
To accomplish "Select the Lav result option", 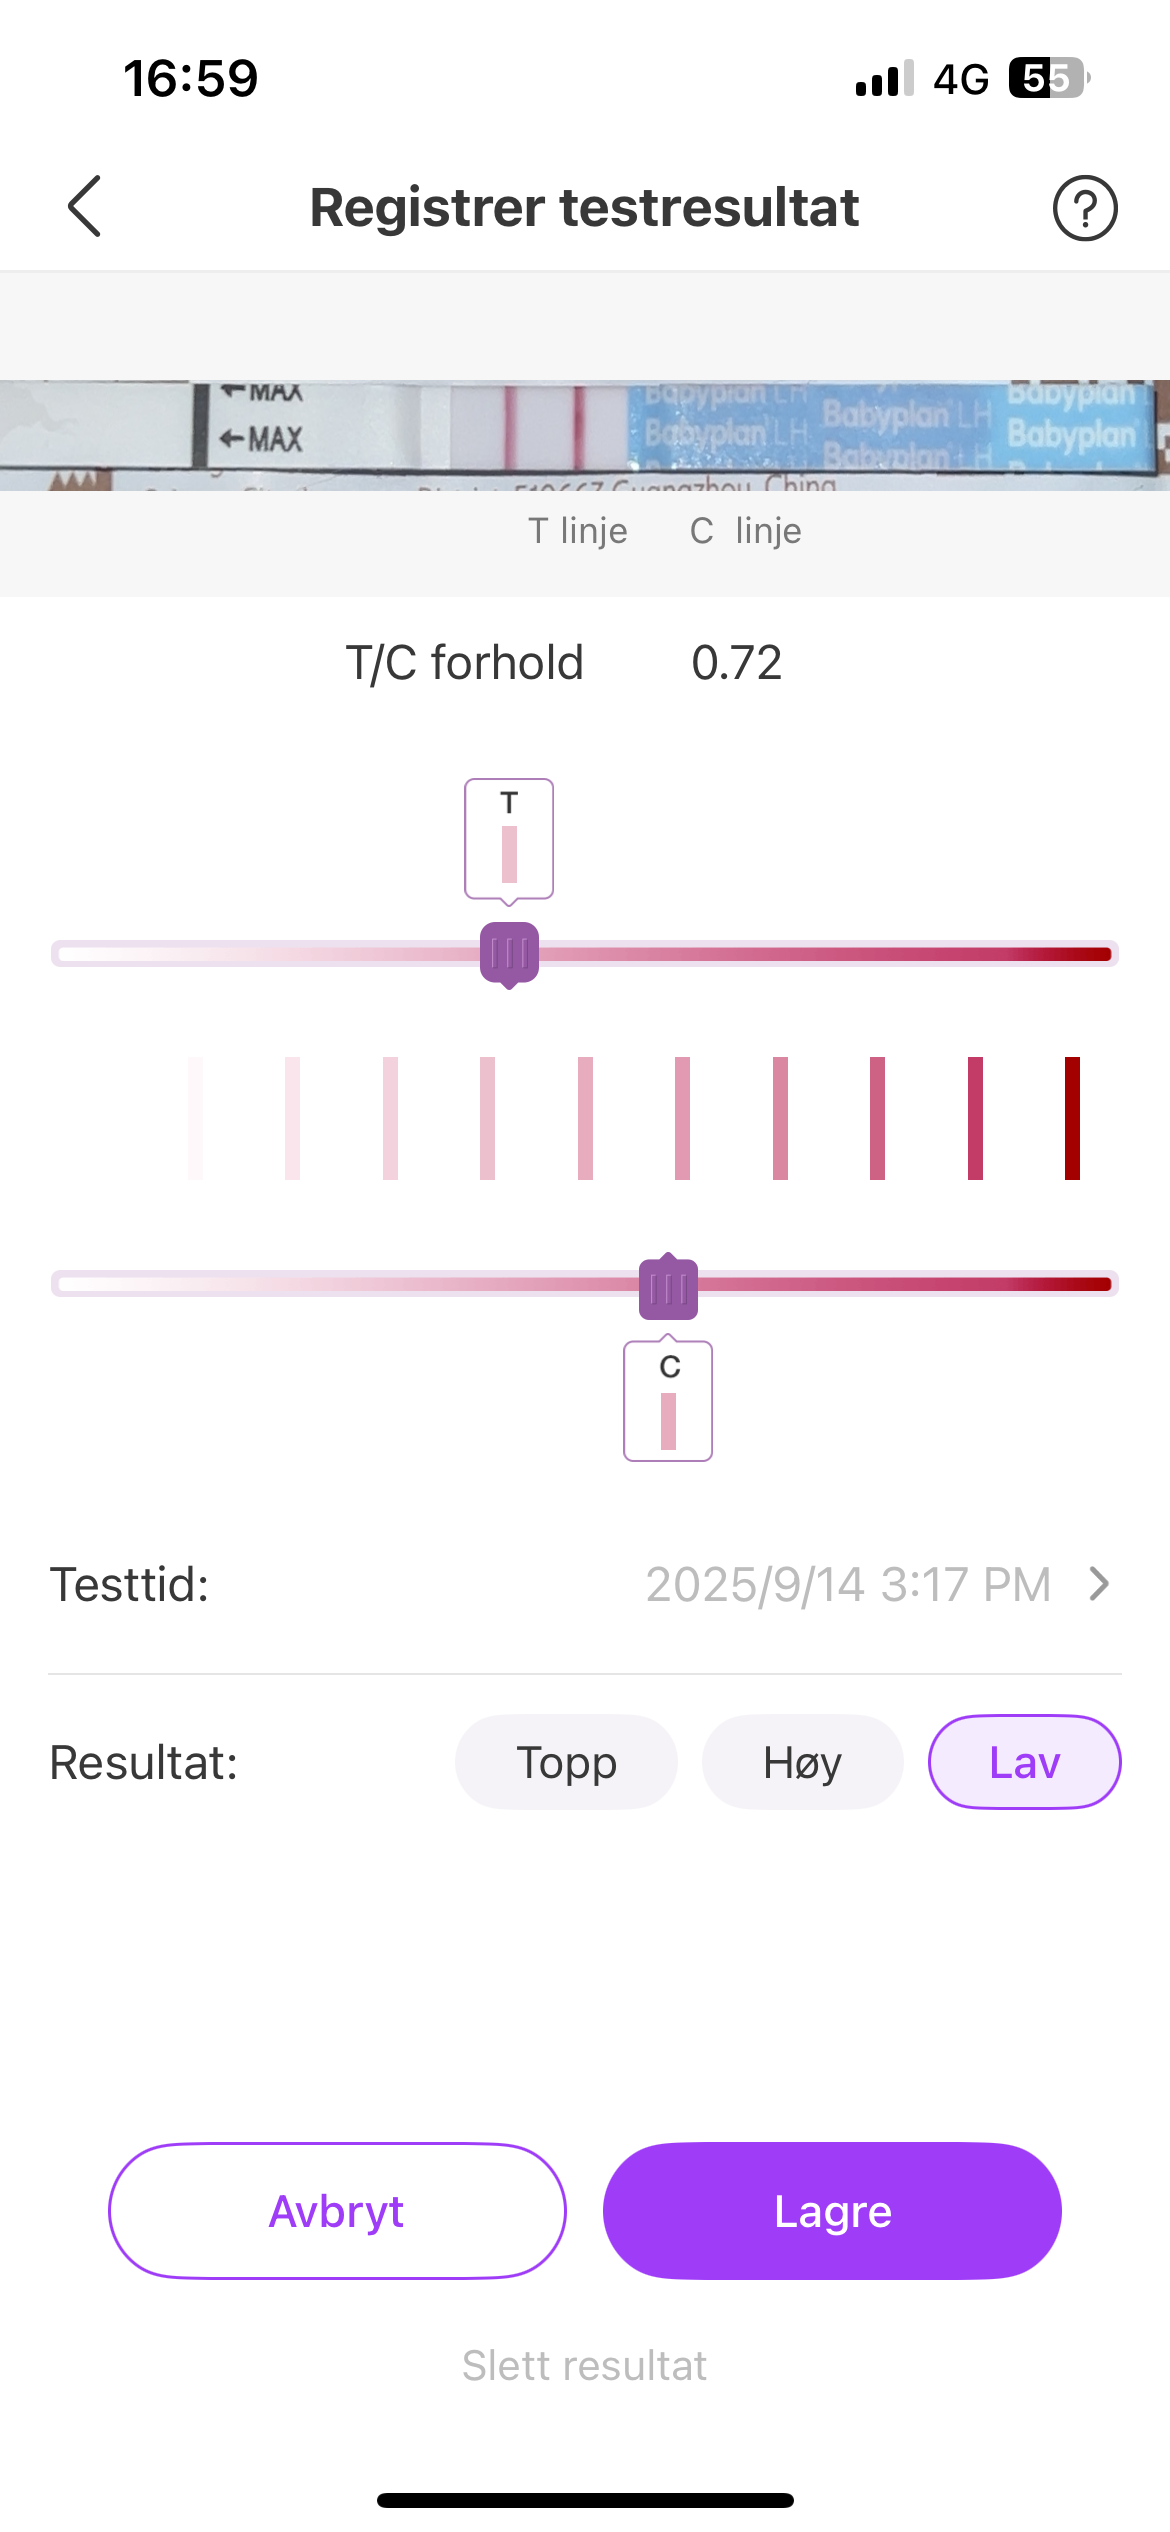I will pos(1024,1762).
